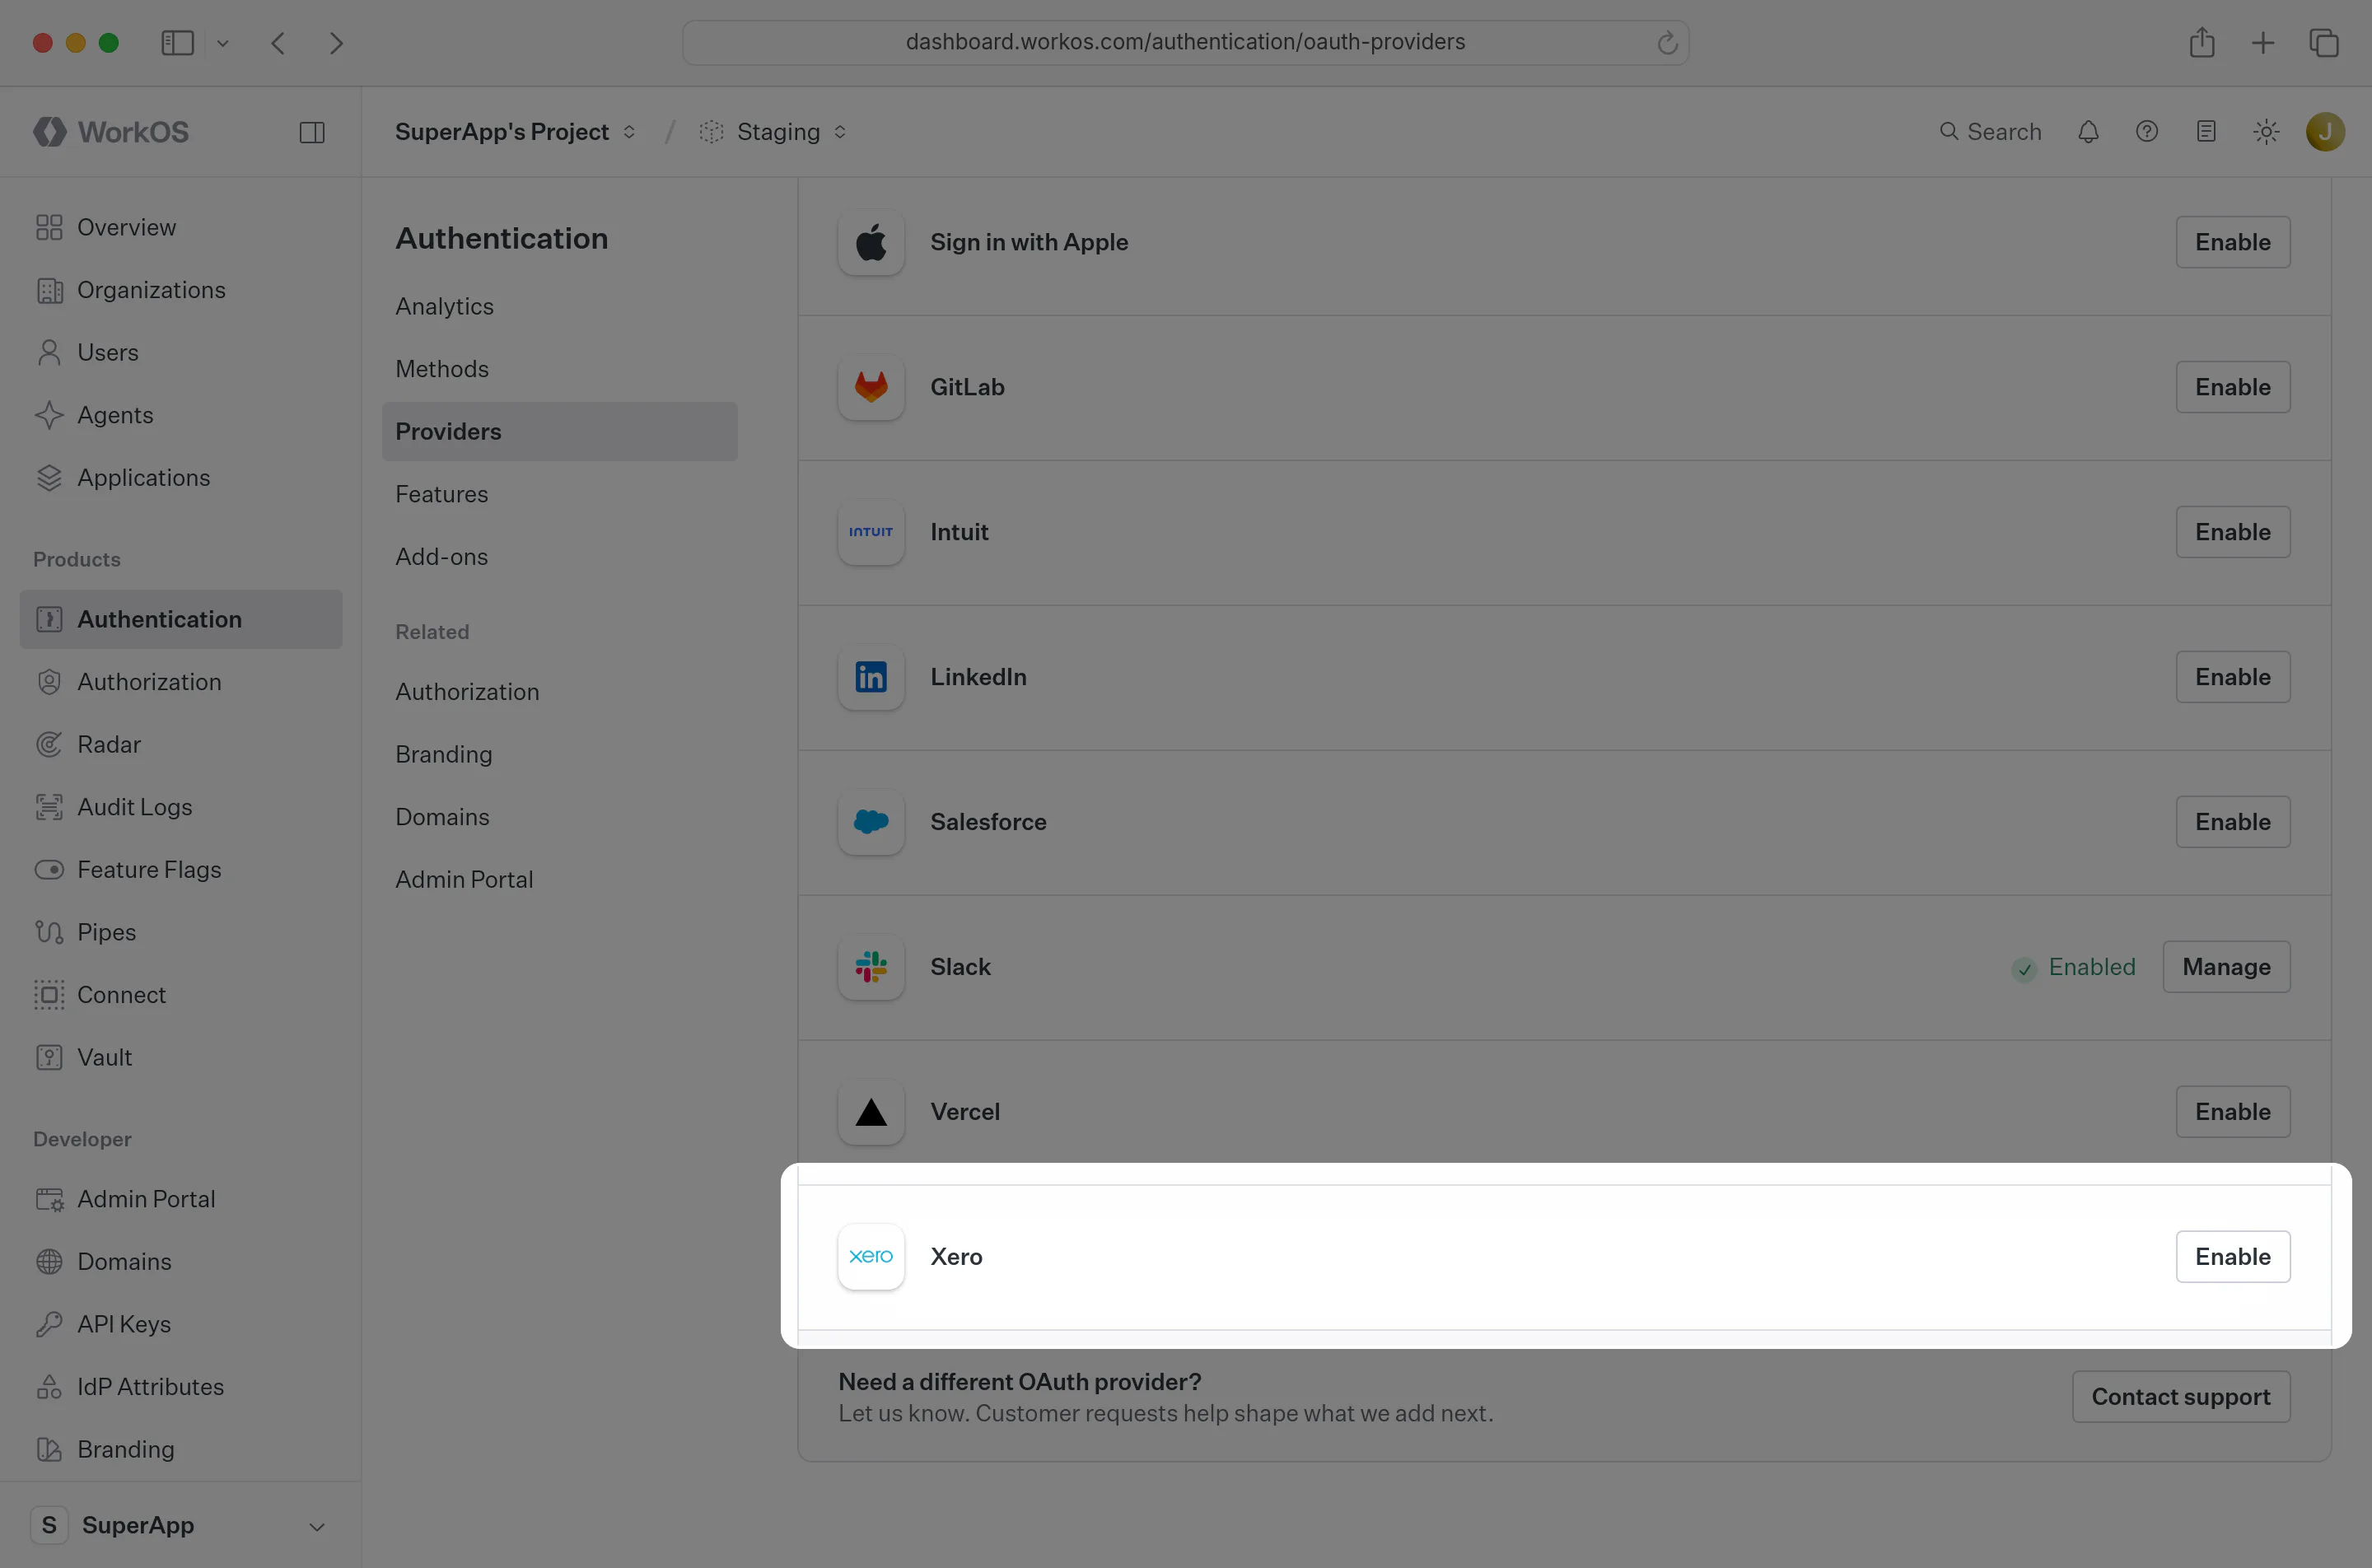Image resolution: width=2372 pixels, height=1568 pixels.
Task: Enable Xero provider
Action: coord(2232,1256)
